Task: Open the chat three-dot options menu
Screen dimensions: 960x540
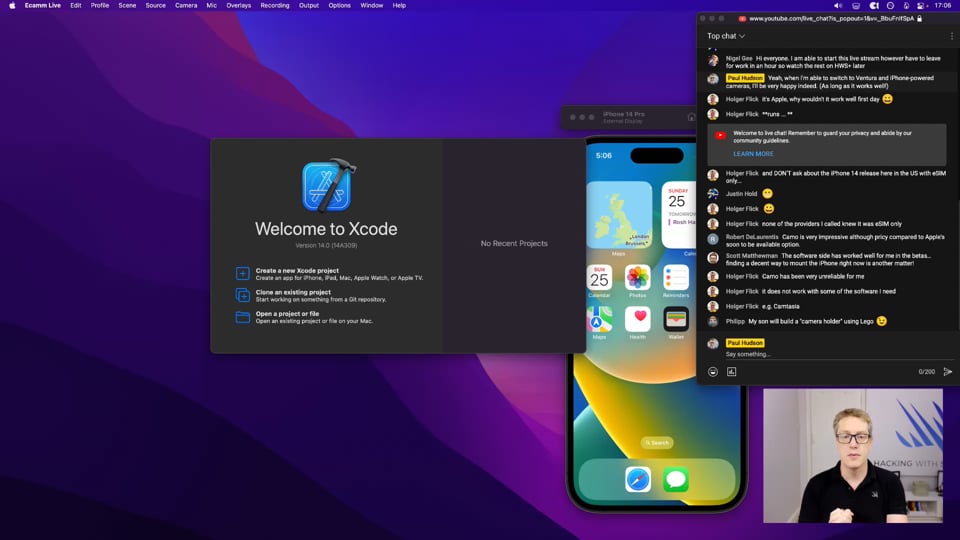Action: coord(951,36)
